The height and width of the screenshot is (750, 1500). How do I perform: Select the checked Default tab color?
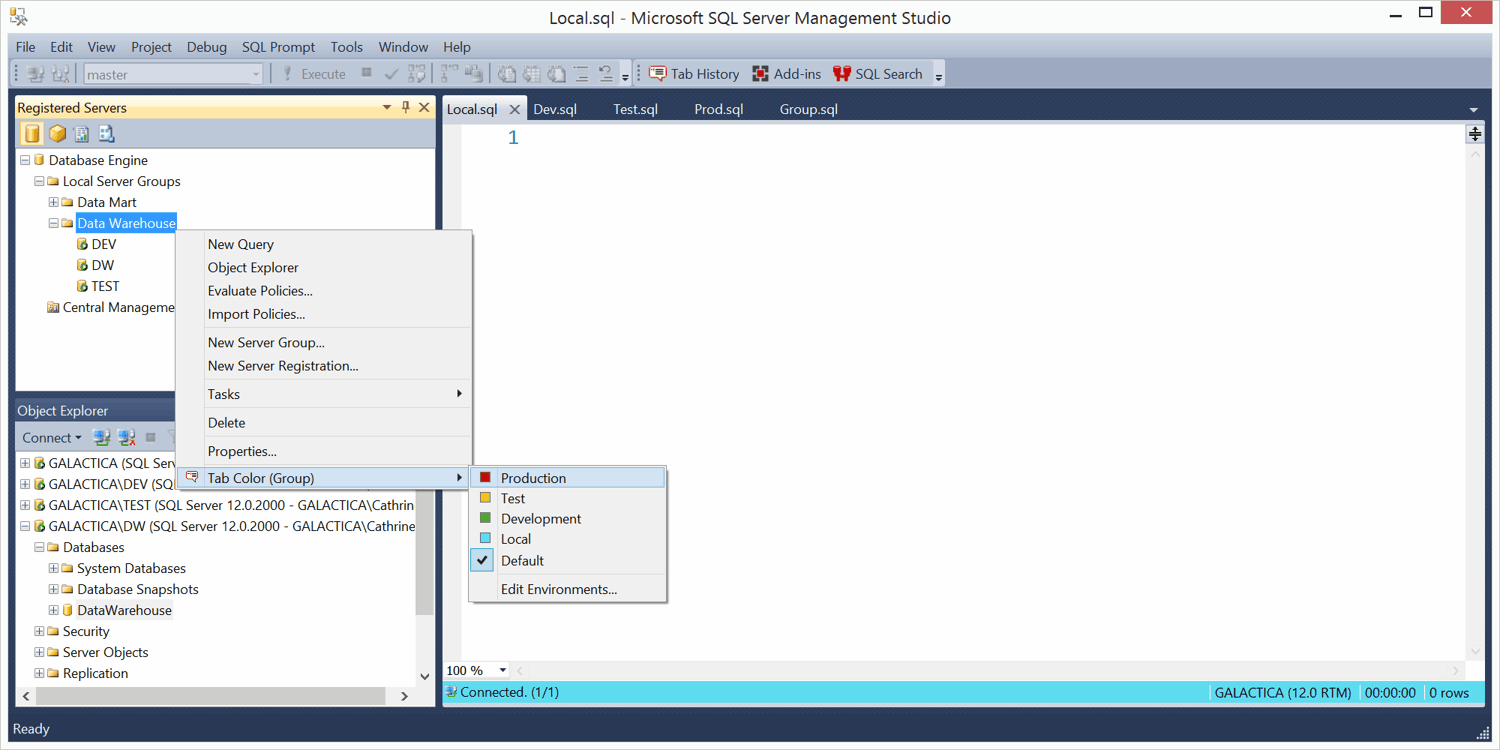[x=522, y=561]
